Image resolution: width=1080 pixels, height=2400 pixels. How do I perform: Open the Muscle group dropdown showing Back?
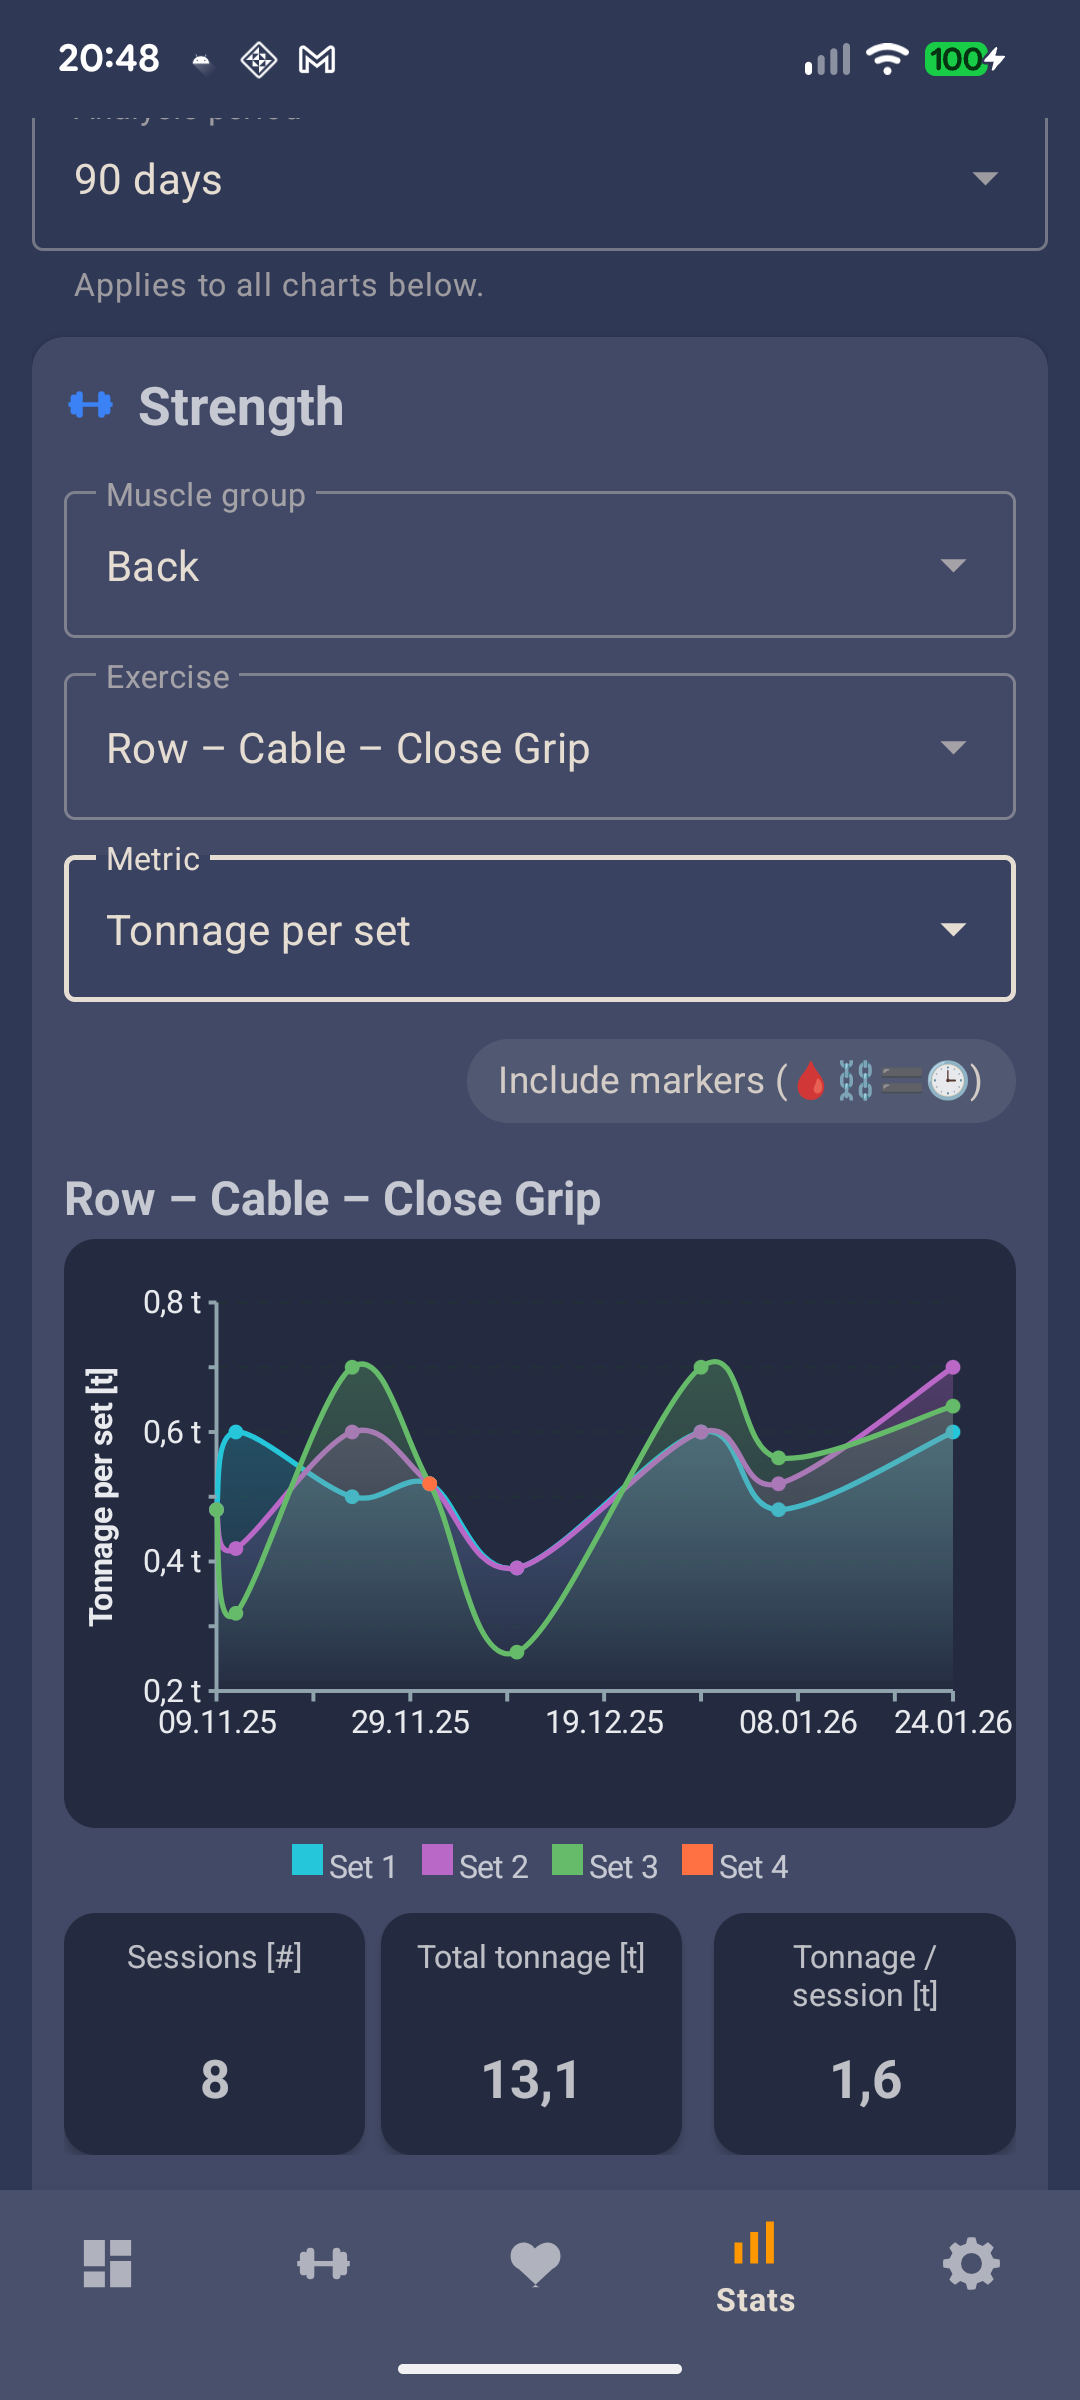point(540,565)
